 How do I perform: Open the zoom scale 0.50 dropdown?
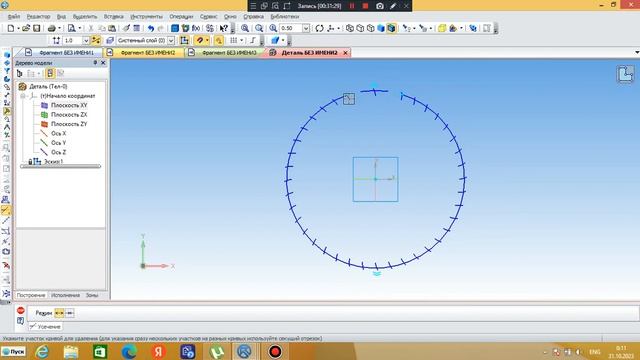(306, 28)
